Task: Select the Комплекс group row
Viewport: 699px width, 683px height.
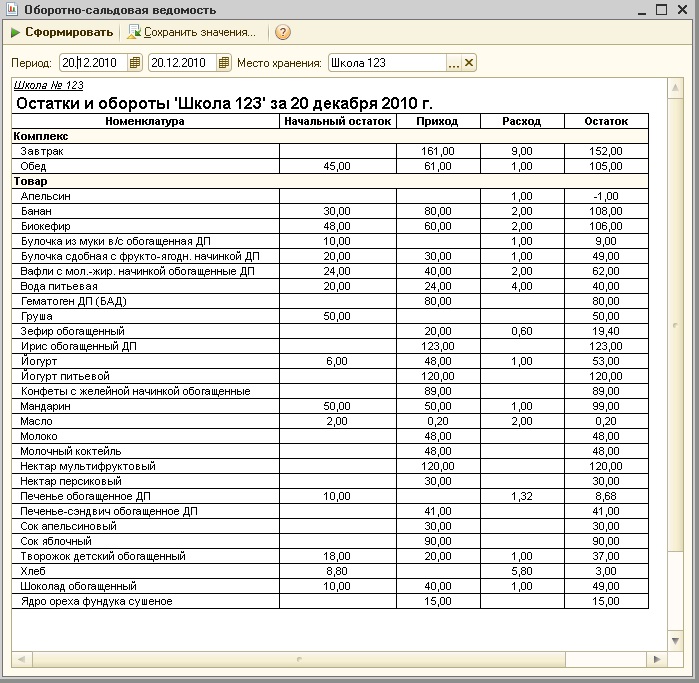Action: 40,135
